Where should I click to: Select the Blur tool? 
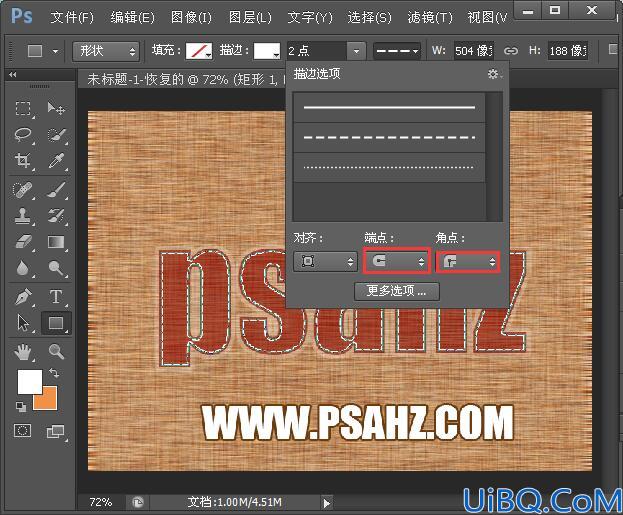tap(23, 268)
